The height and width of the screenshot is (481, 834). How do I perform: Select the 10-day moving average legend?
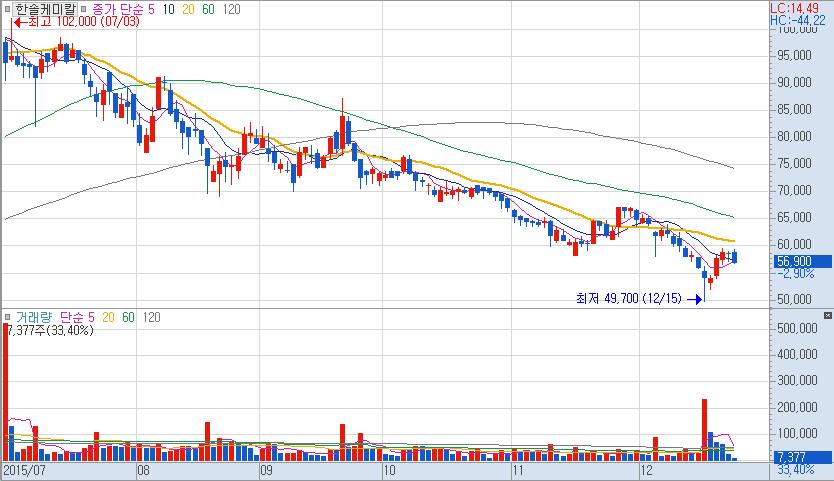pyautogui.click(x=169, y=8)
